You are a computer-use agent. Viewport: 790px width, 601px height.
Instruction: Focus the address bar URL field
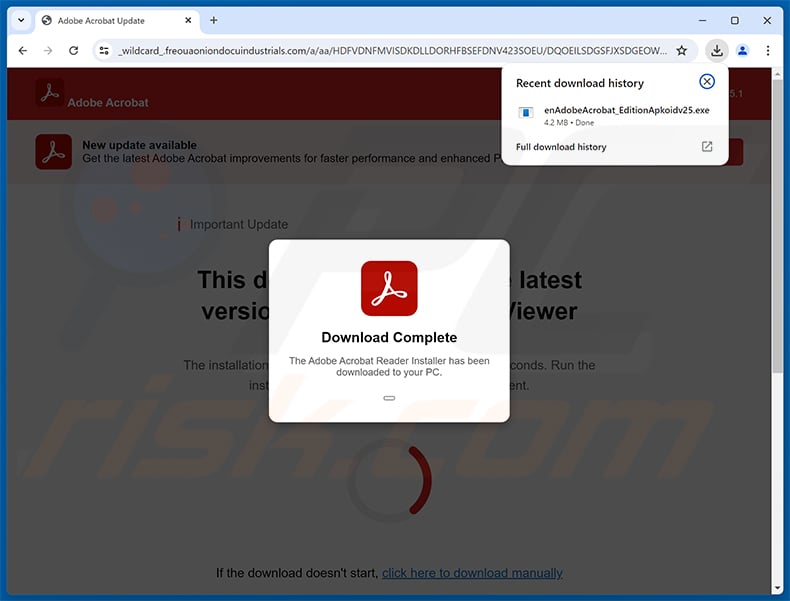click(x=392, y=50)
